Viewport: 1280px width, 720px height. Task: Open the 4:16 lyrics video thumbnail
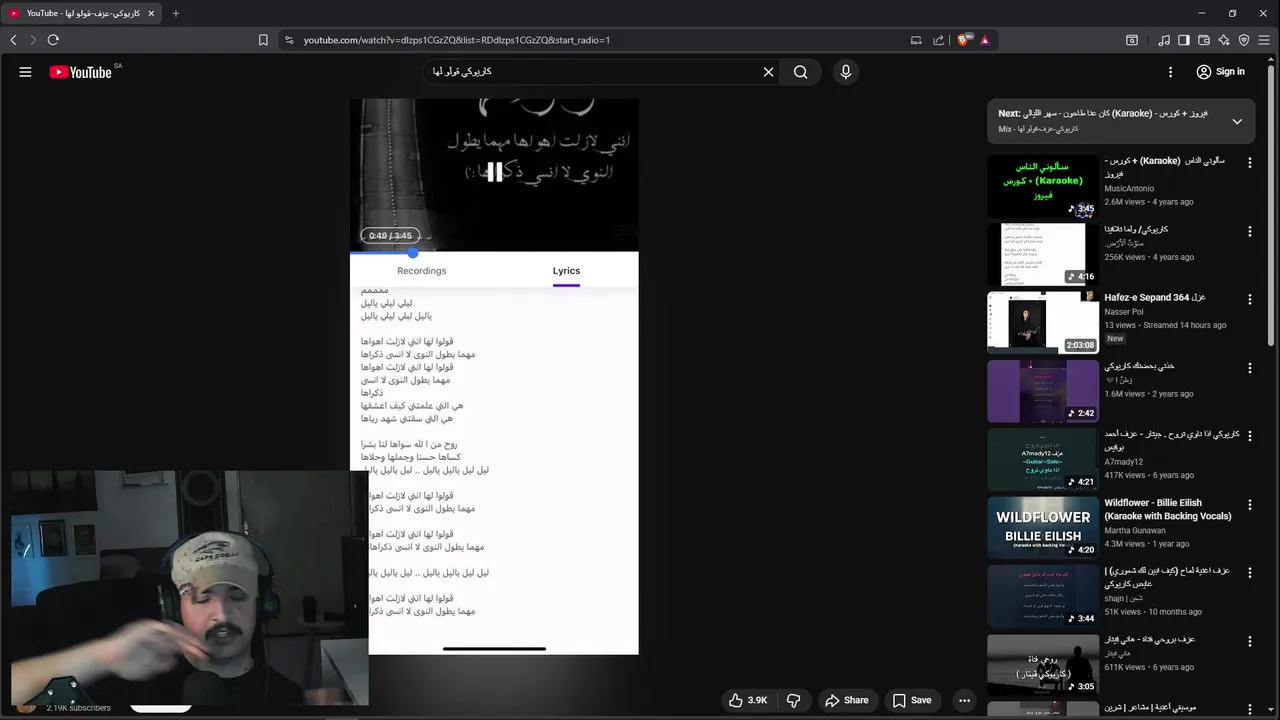pyautogui.click(x=1043, y=254)
